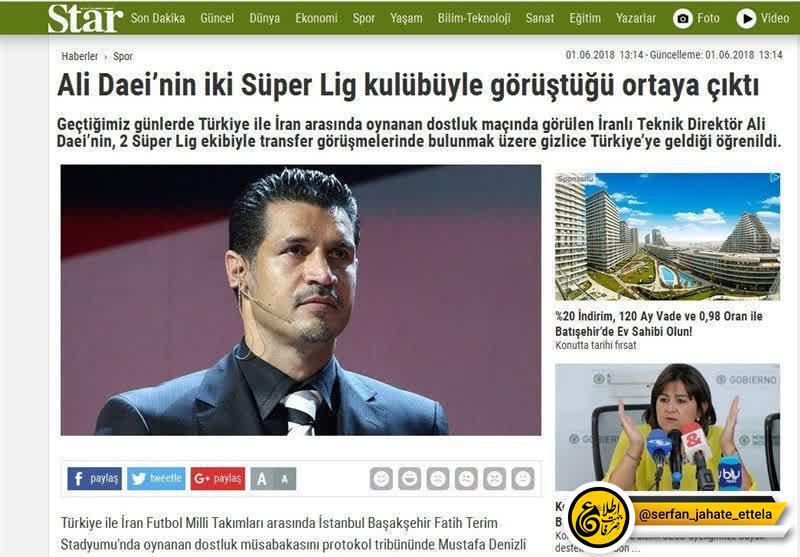Viewport: 800px width, 557px height.
Task: Share article via Facebook paylaş button
Action: point(95,478)
